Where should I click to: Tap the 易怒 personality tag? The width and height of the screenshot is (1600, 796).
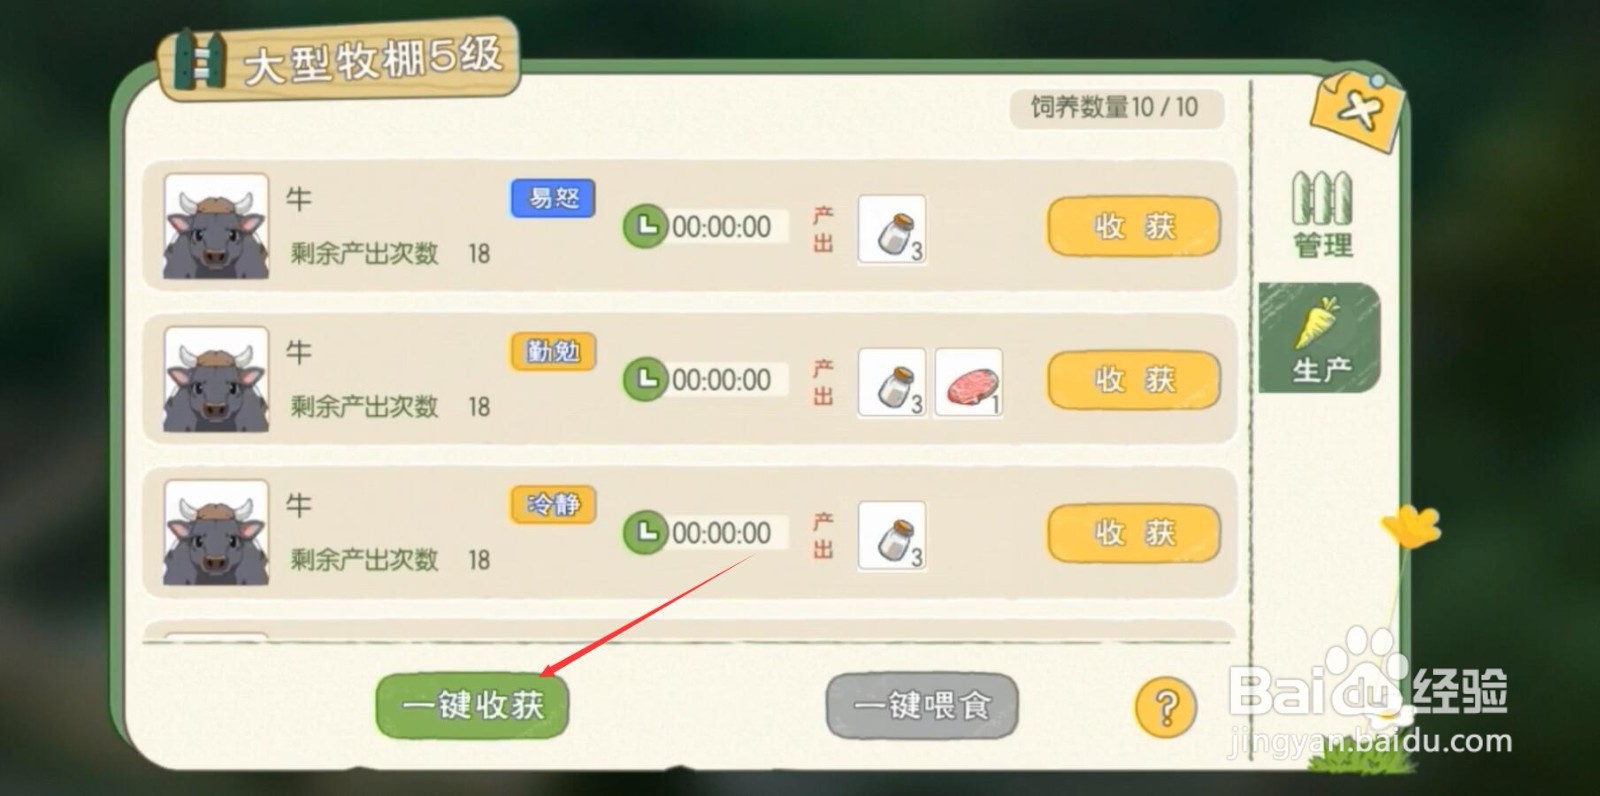(553, 198)
